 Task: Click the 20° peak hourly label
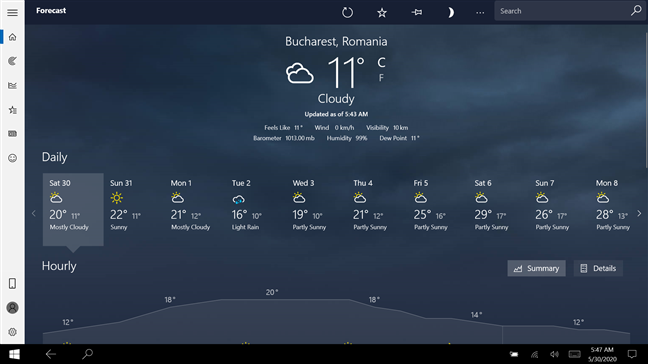coord(272,293)
